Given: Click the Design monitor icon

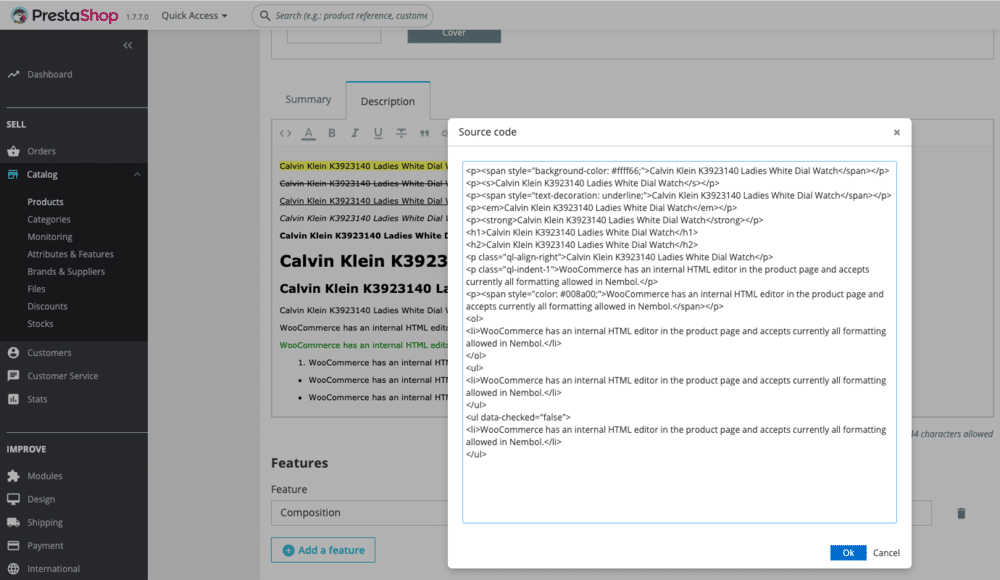Looking at the screenshot, I should [13, 499].
